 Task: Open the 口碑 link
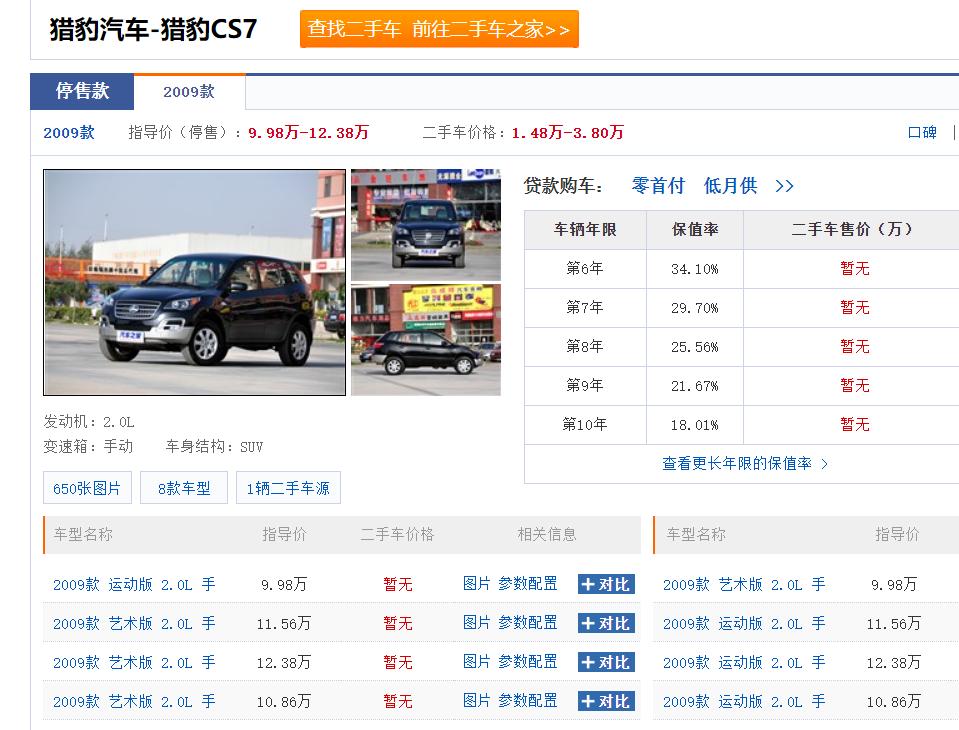[921, 131]
